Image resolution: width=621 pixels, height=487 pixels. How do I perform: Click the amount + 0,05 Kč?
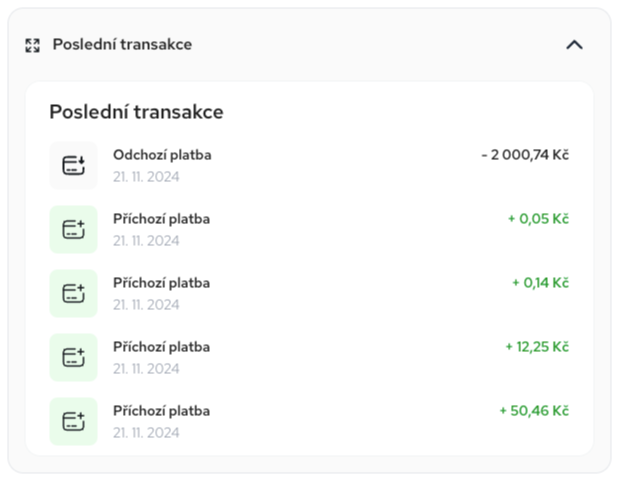539,219
